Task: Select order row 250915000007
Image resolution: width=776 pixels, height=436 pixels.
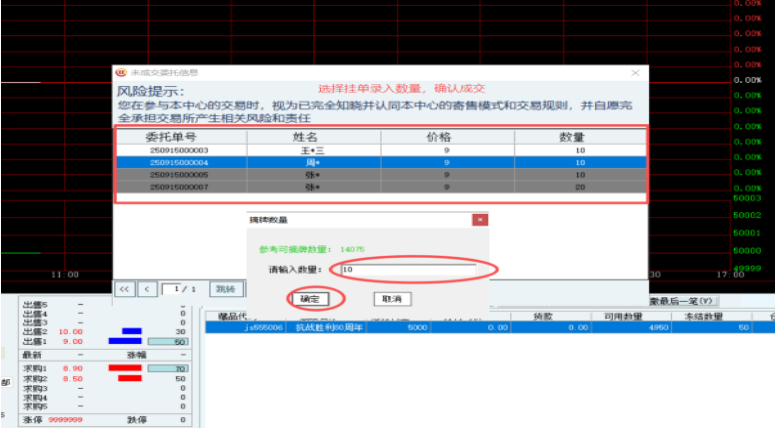Action: coord(381,188)
